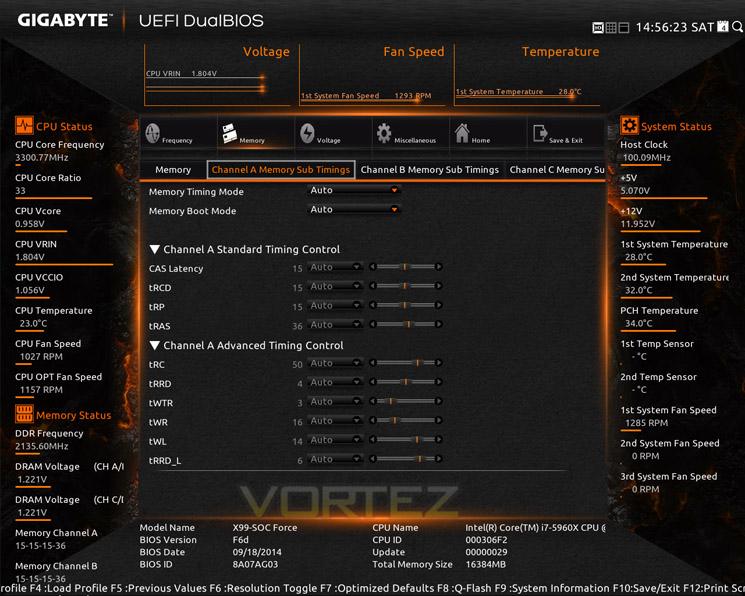Go to the Home icon
Viewport: 745px width, 596px height.
[x=462, y=133]
